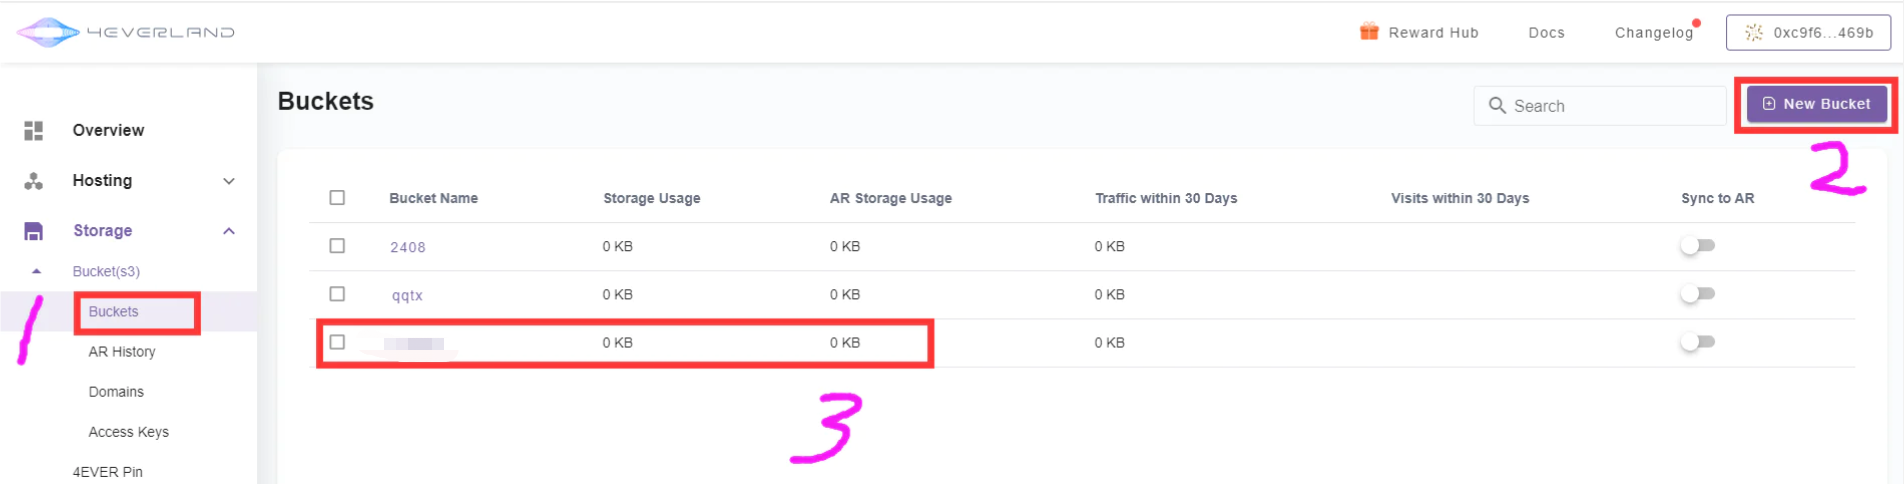The height and width of the screenshot is (484, 1904).
Task: Click the search magnifier icon
Action: [1497, 105]
